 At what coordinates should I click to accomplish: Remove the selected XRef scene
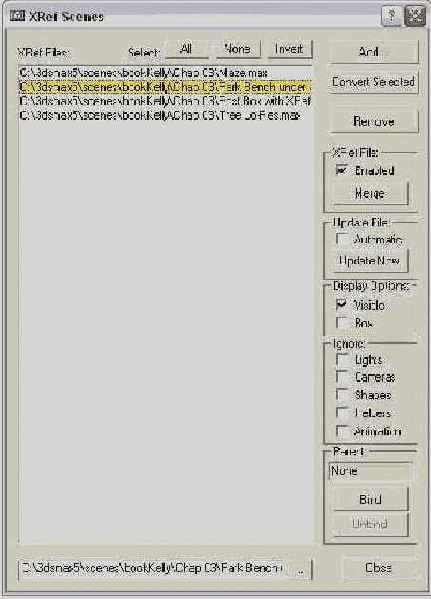373,121
